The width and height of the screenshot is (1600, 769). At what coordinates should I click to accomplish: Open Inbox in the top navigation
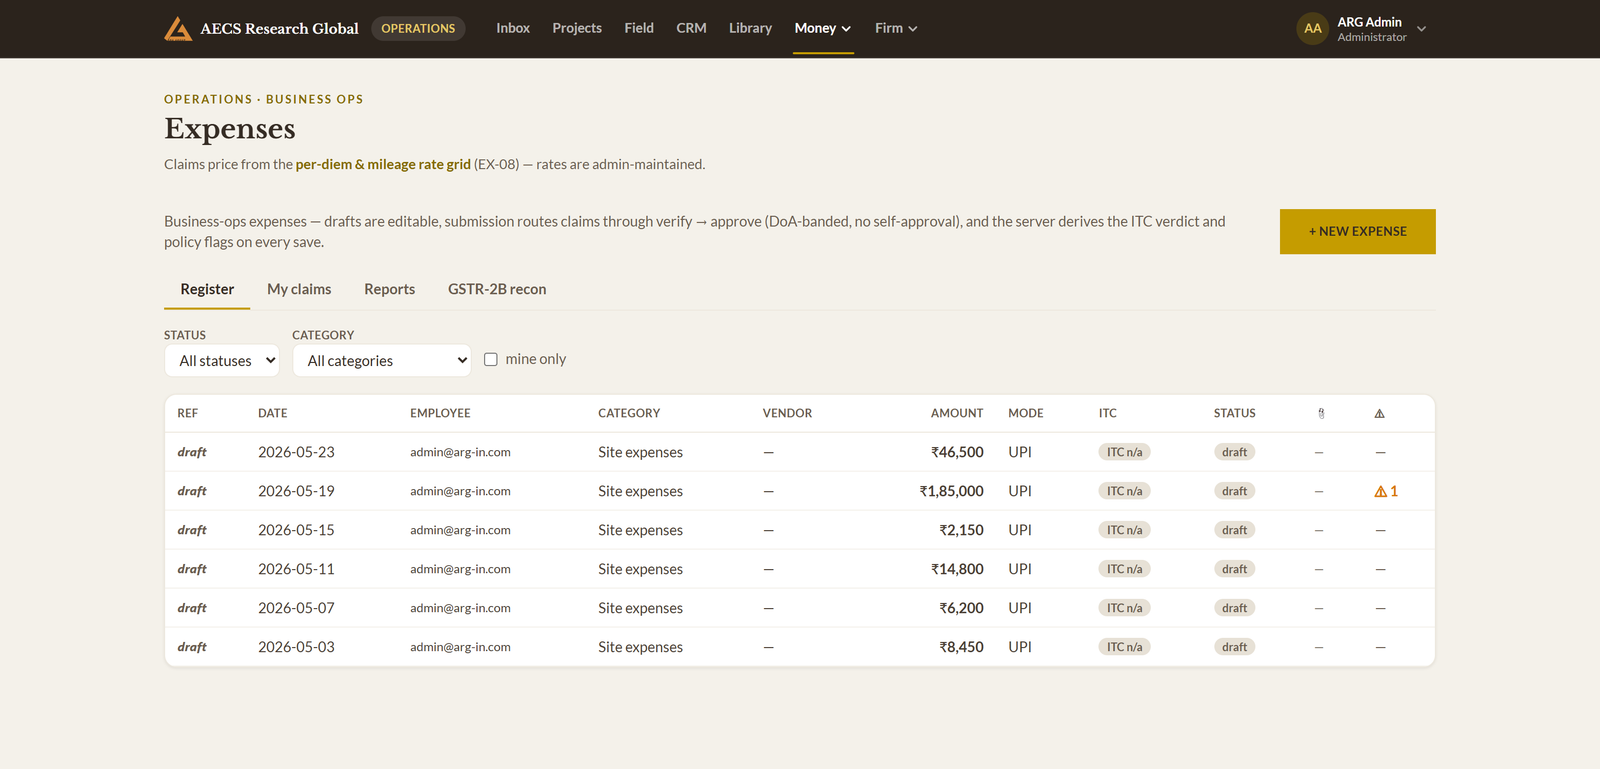513,28
